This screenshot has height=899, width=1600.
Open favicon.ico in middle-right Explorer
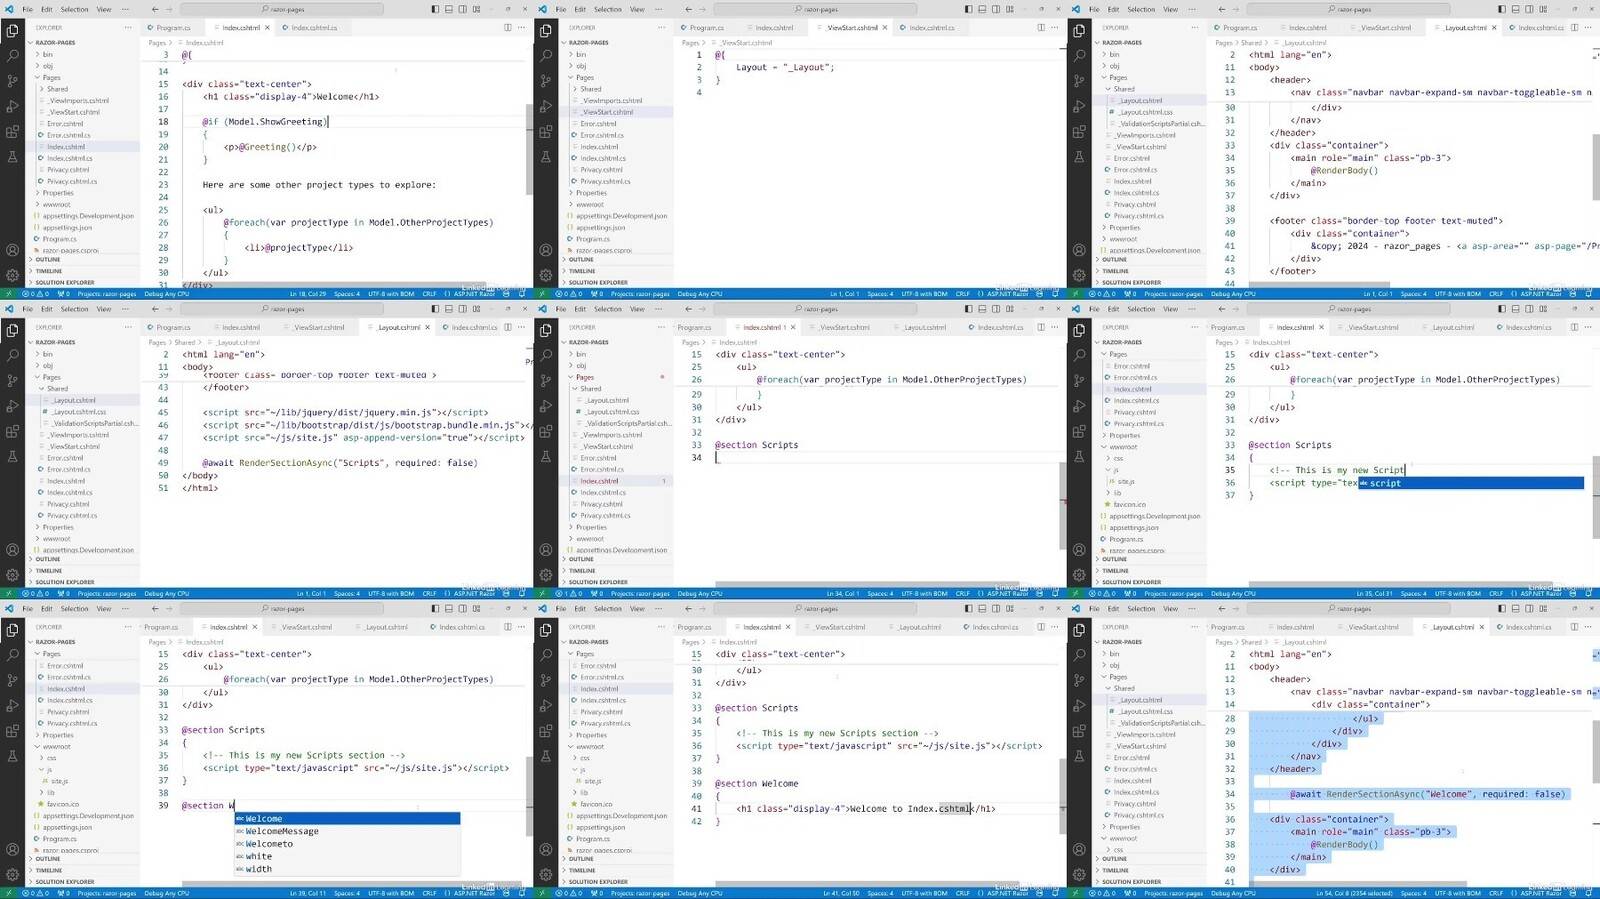click(1129, 505)
